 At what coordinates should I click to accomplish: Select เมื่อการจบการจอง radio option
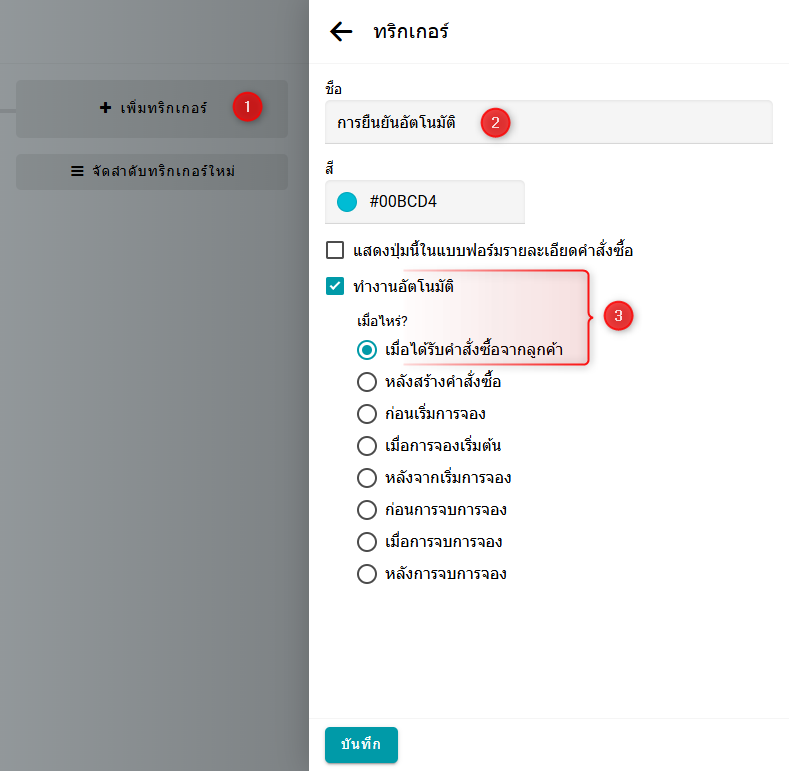point(367,542)
